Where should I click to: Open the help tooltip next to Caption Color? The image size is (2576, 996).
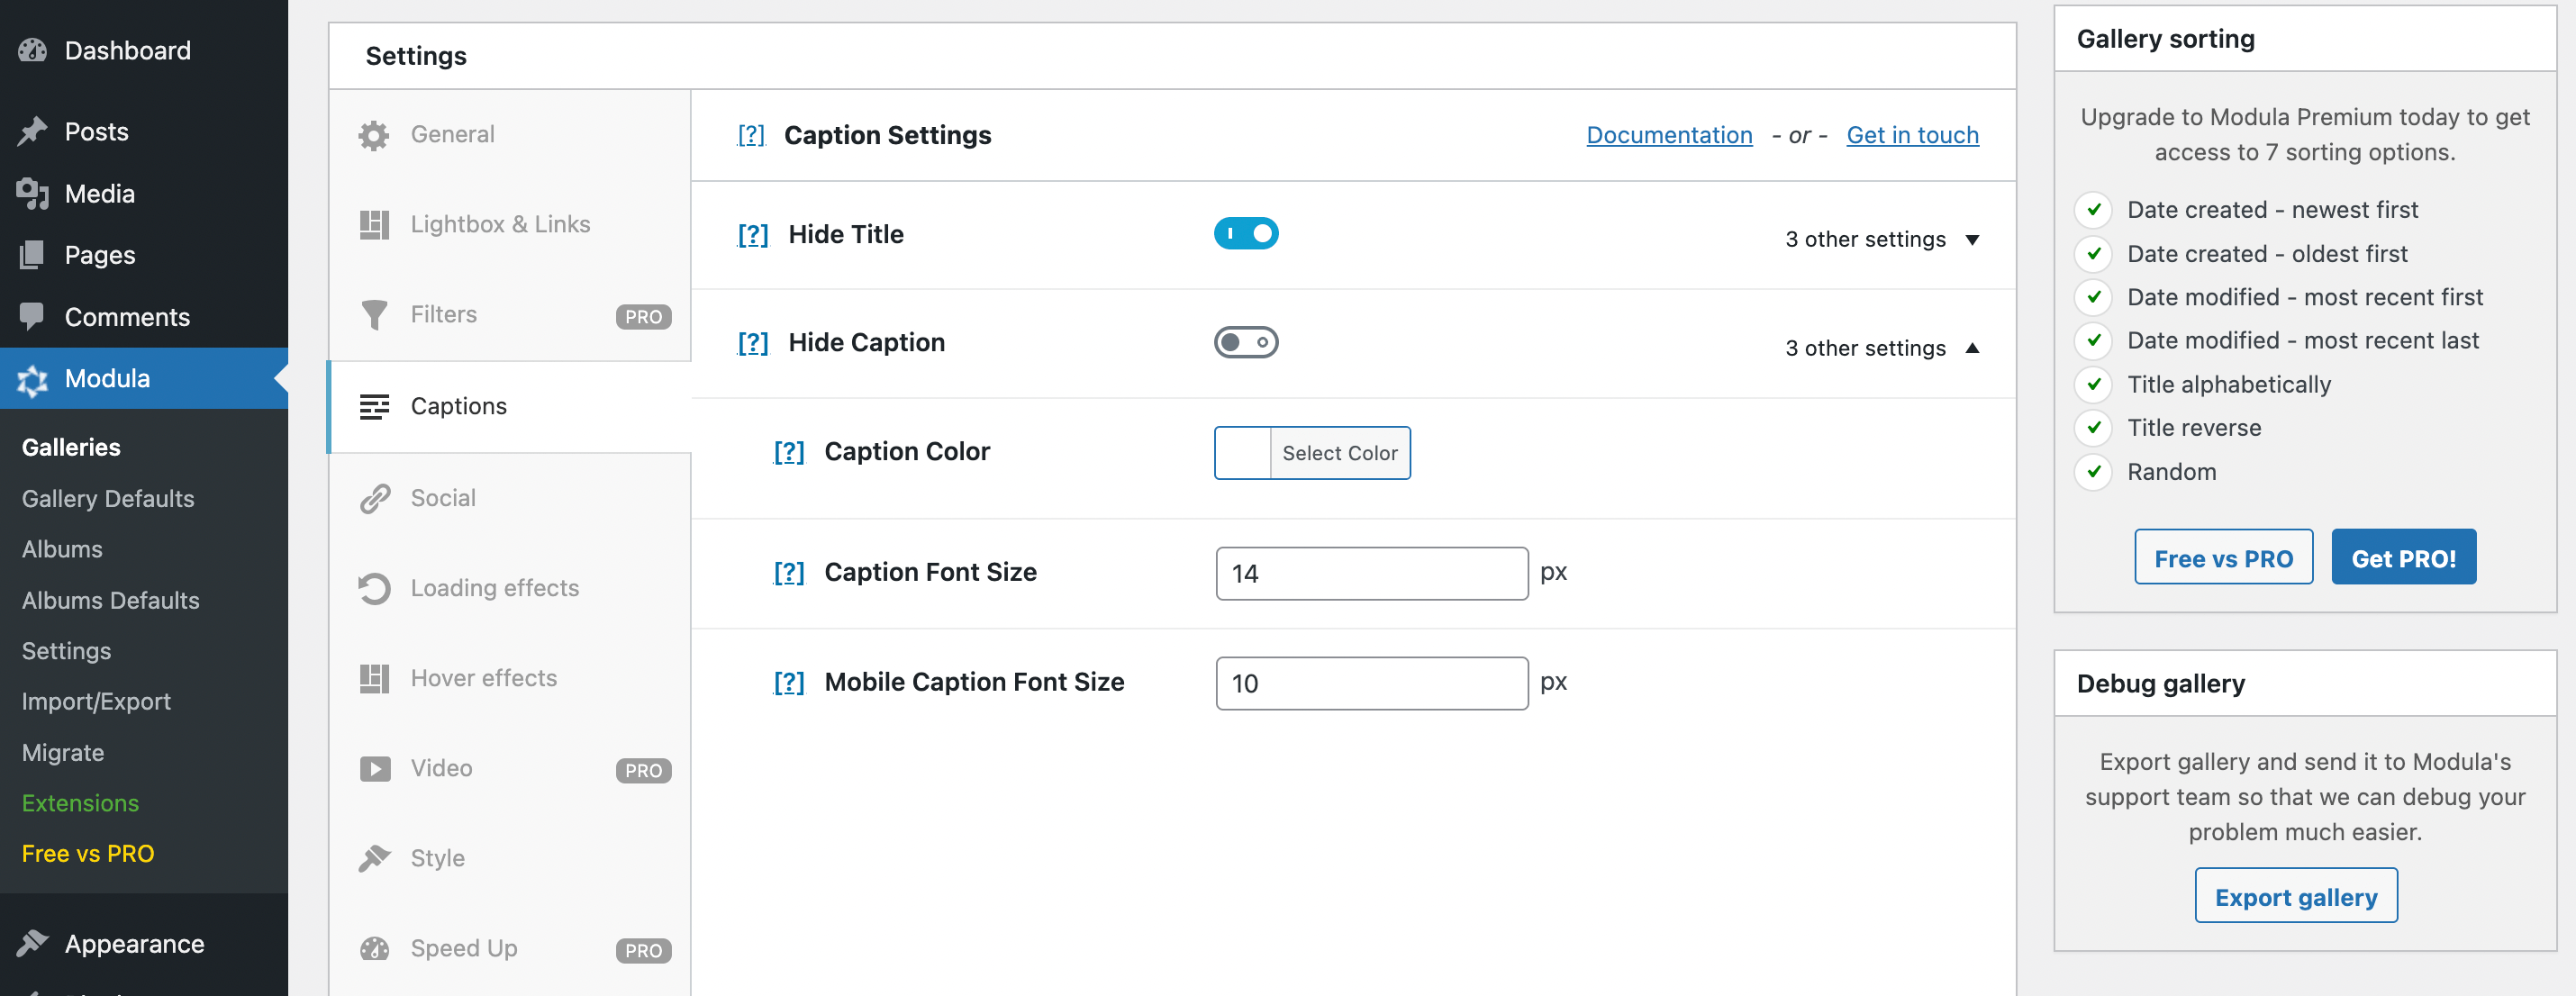[789, 452]
